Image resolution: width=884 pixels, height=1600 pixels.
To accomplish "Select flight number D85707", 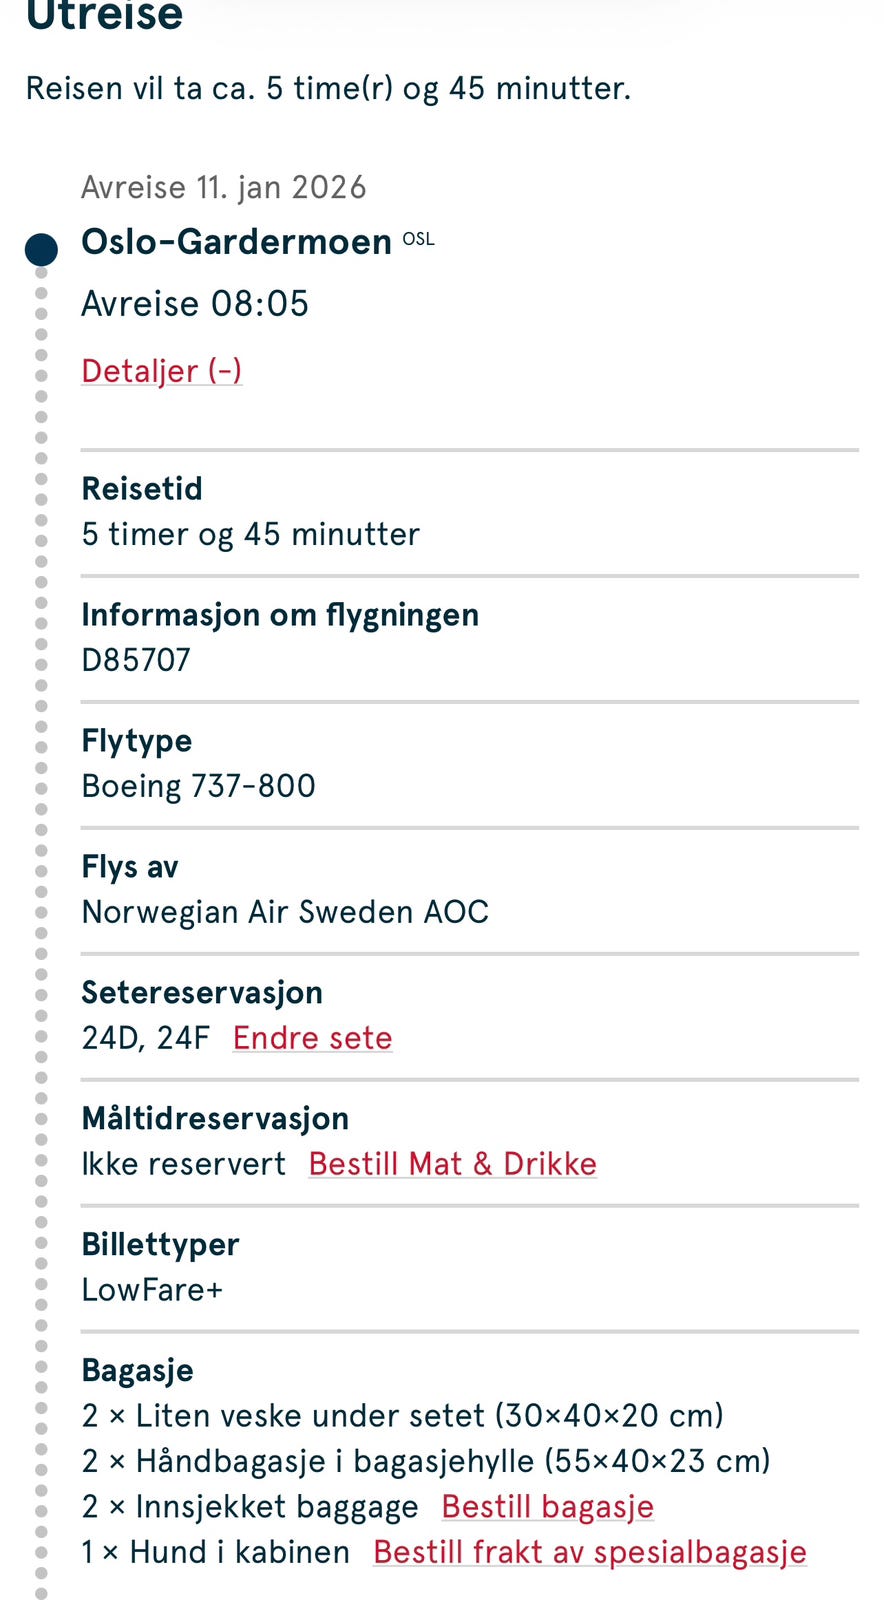I will pyautogui.click(x=136, y=660).
